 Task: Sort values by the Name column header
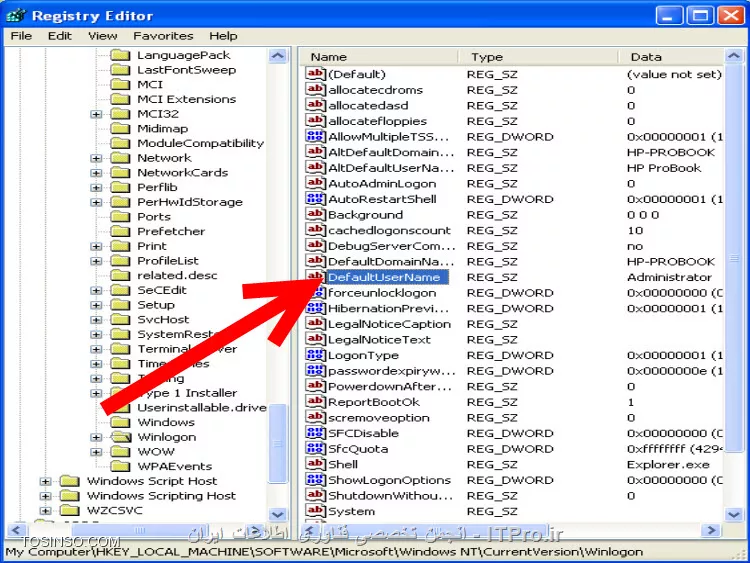(x=379, y=57)
